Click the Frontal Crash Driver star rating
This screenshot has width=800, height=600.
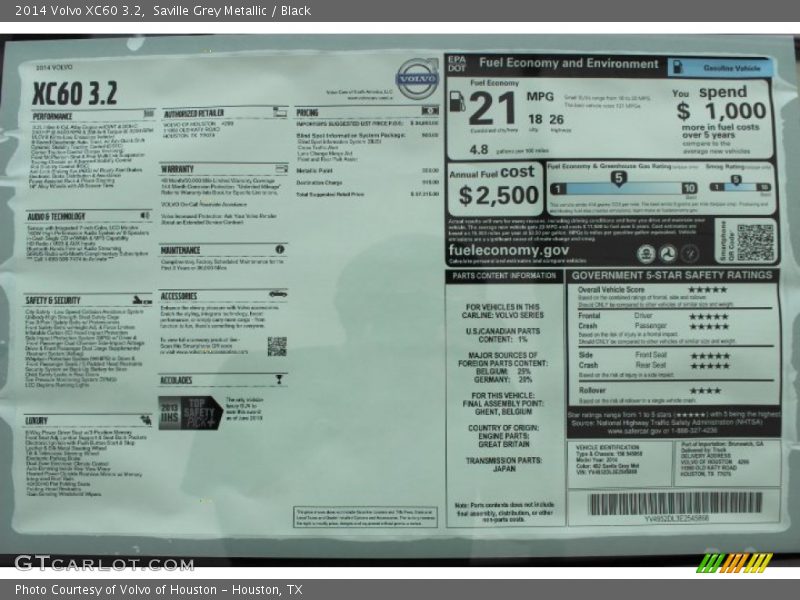click(x=709, y=316)
